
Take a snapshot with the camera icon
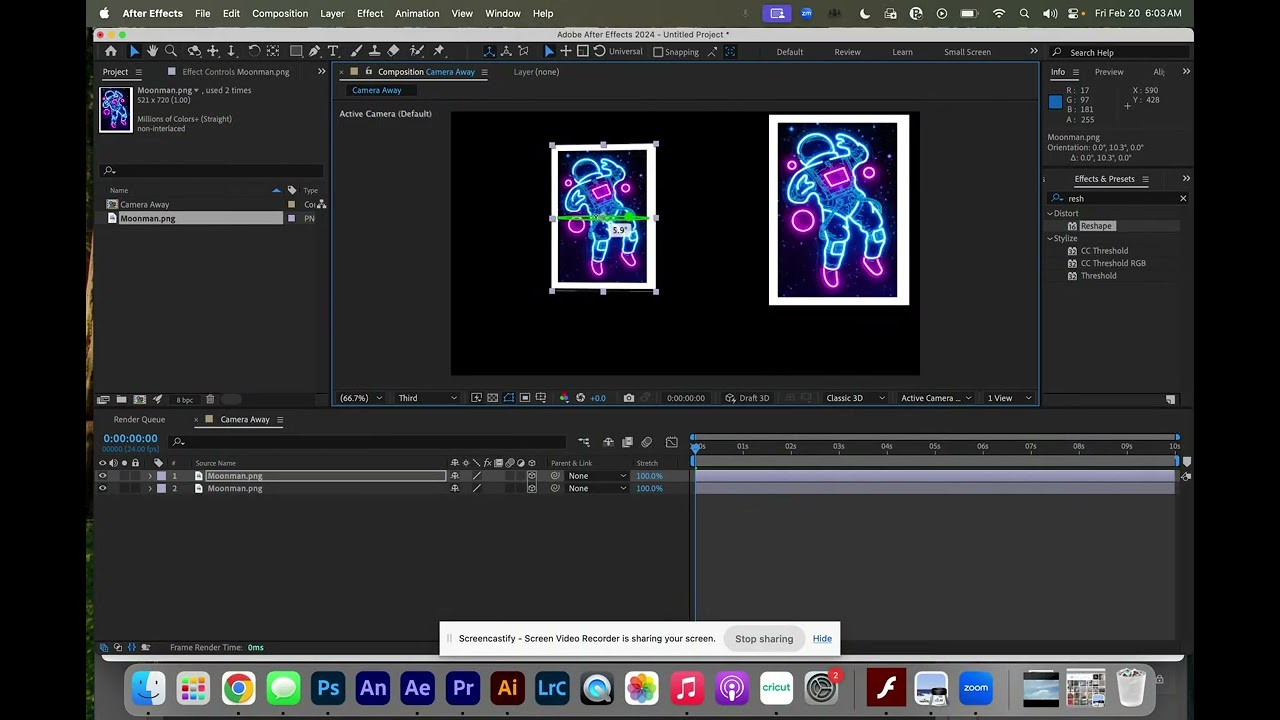tap(628, 398)
